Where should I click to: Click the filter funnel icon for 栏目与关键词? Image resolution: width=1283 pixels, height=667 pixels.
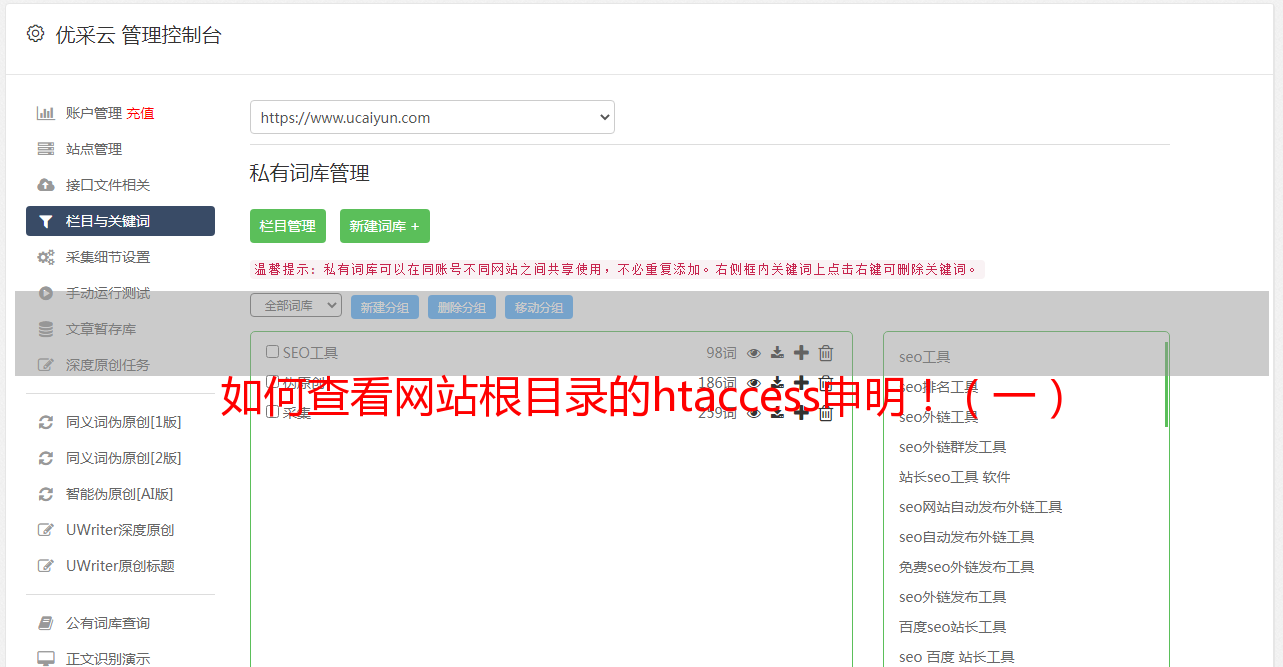click(45, 221)
